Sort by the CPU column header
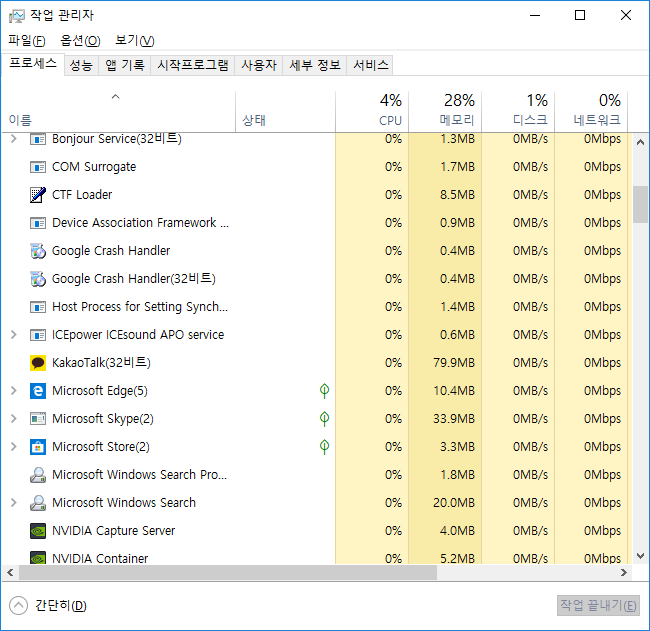Screen dimensions: 650x631 tap(372, 111)
